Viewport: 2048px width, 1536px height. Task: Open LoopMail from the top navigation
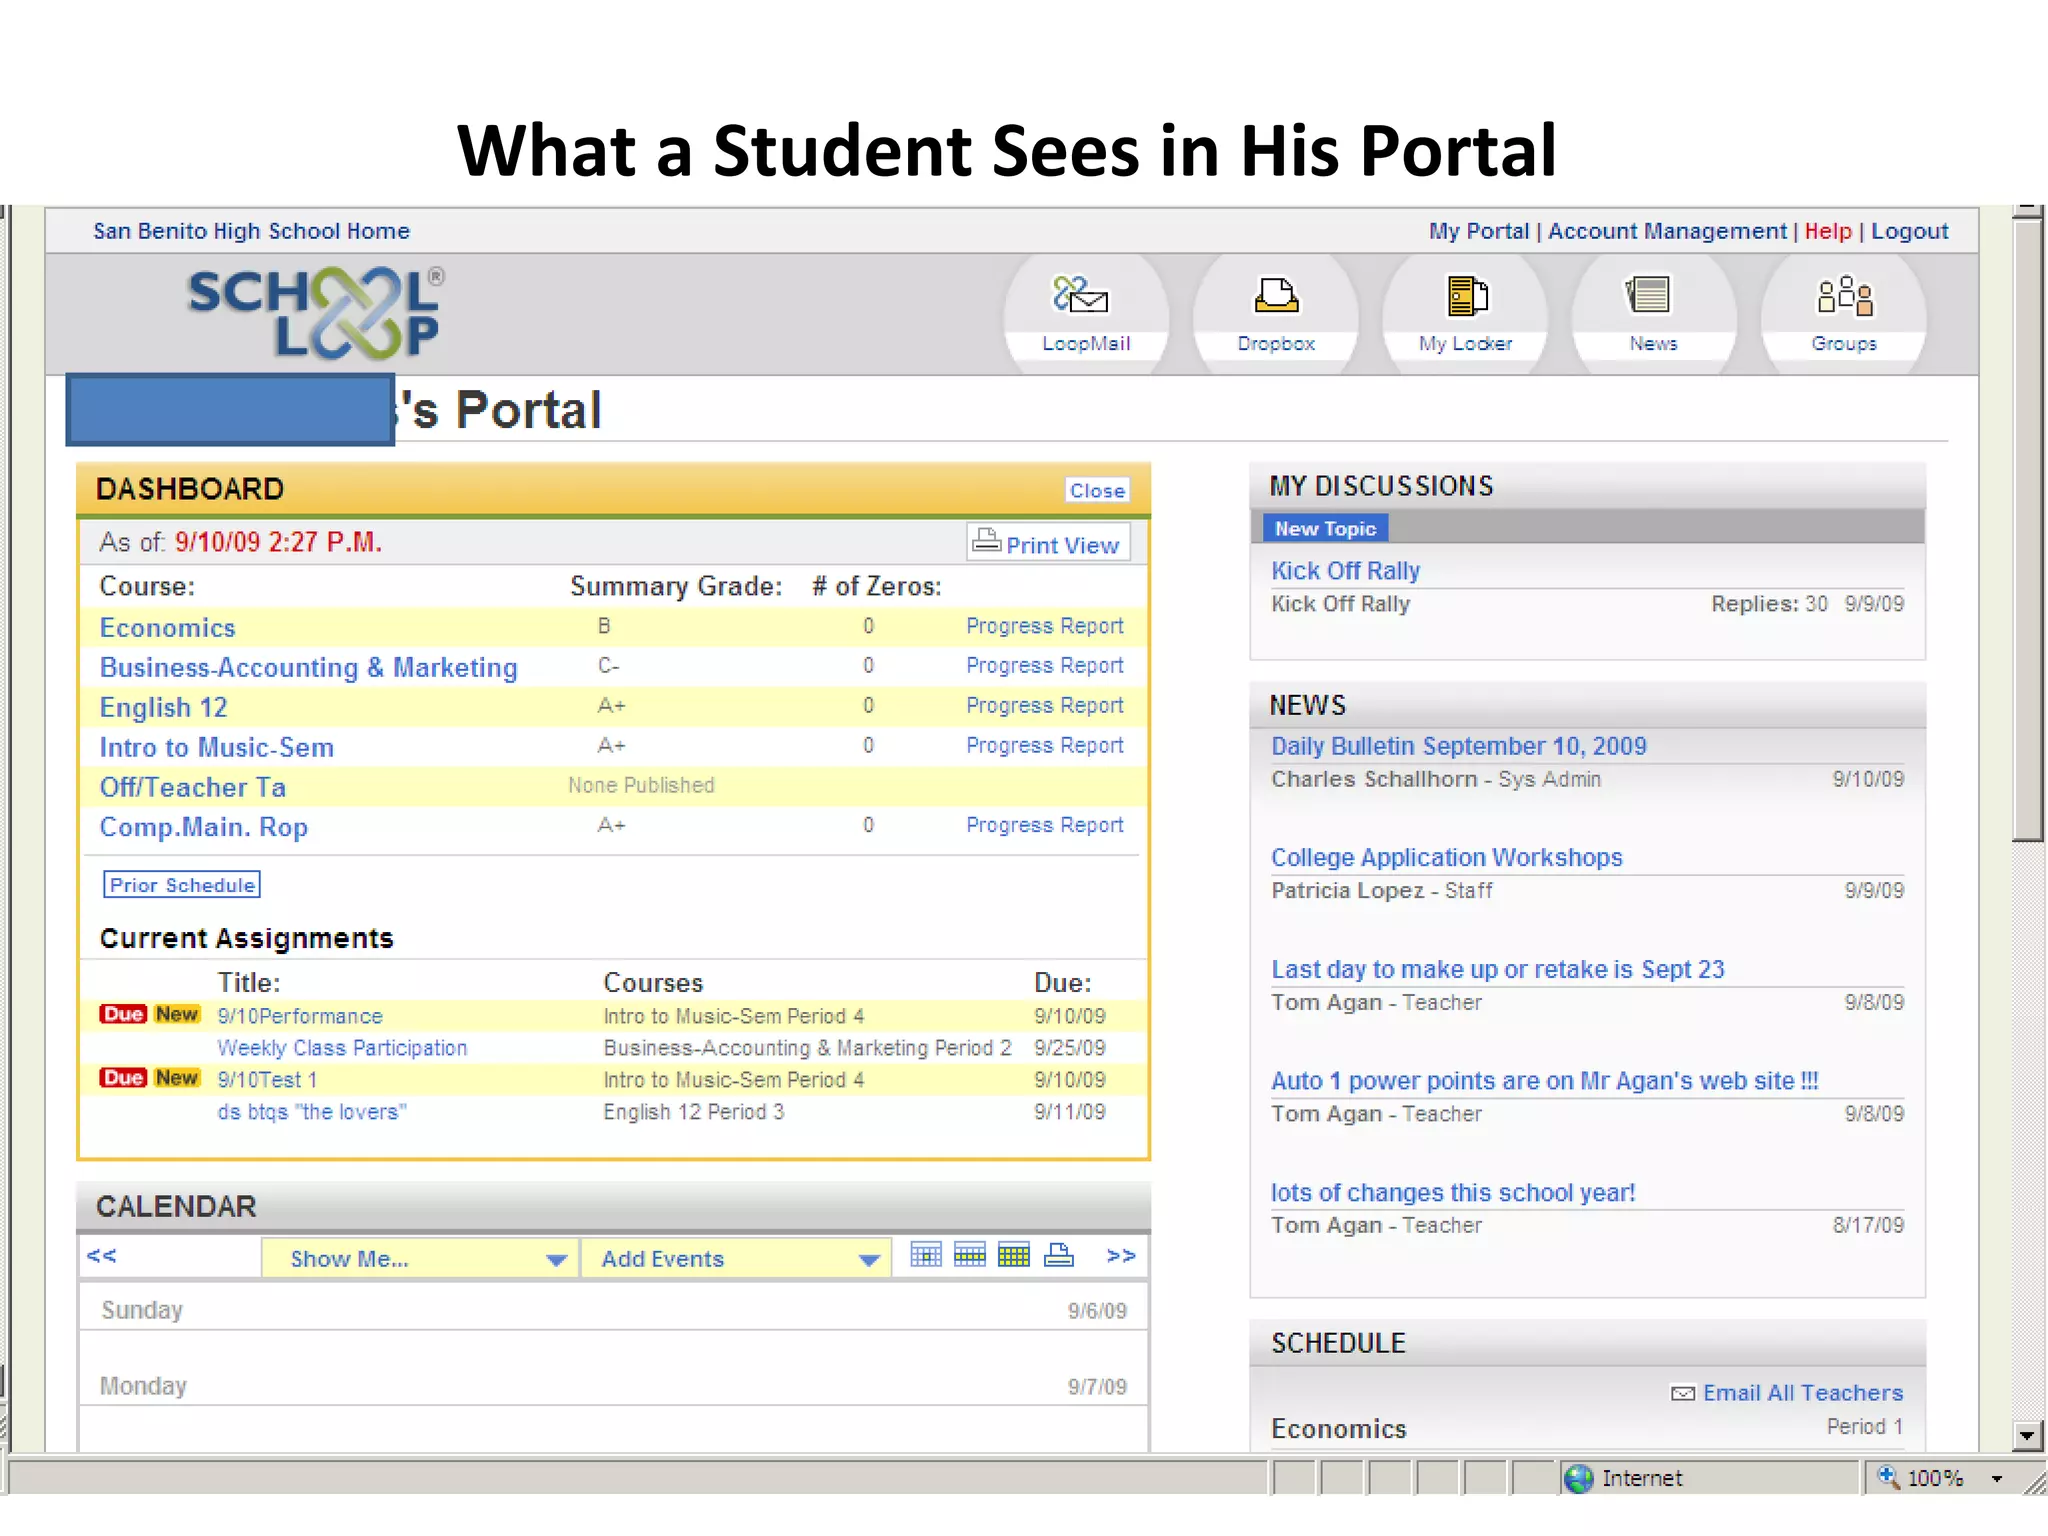pyautogui.click(x=1084, y=311)
